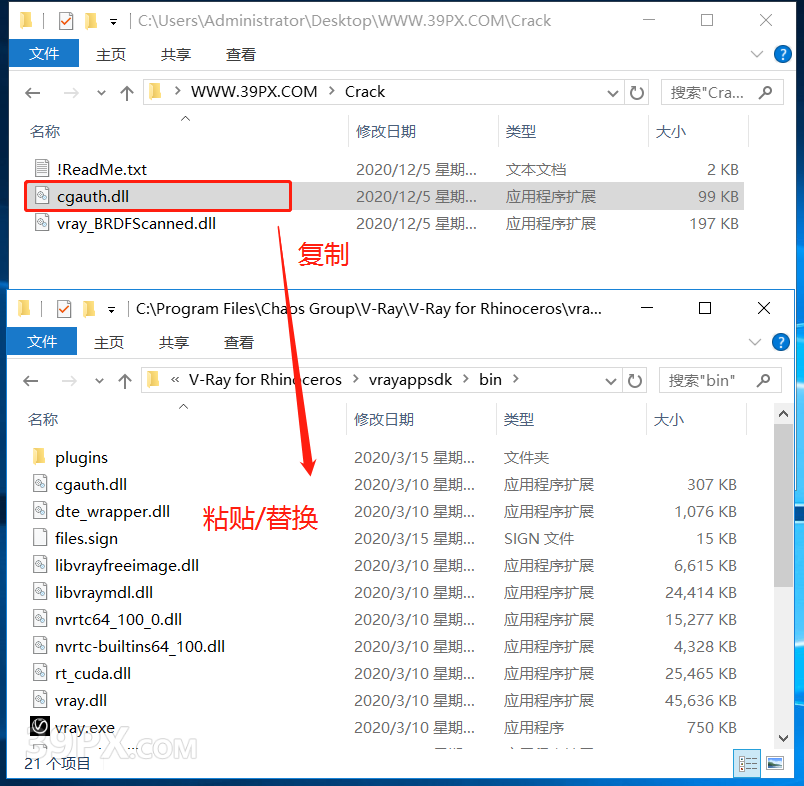This screenshot has width=804, height=786.
Task: Open quick access toolbar dropdown in bin window
Action: [112, 309]
